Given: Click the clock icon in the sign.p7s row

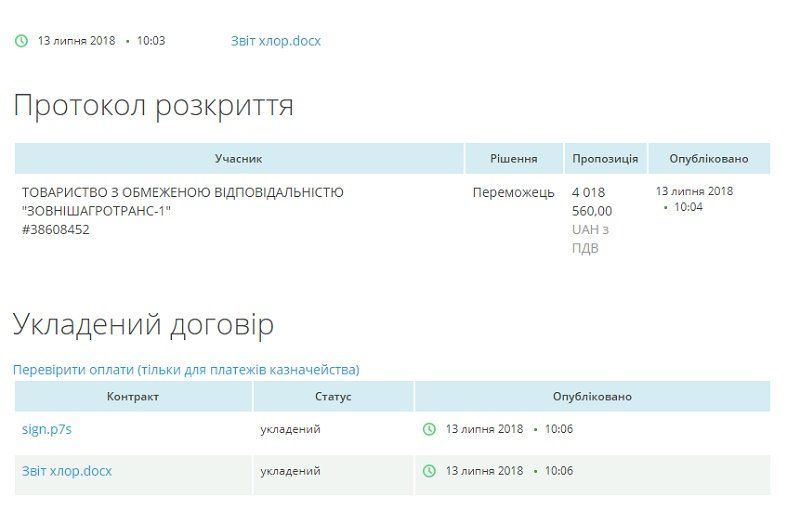Looking at the screenshot, I should point(430,429).
